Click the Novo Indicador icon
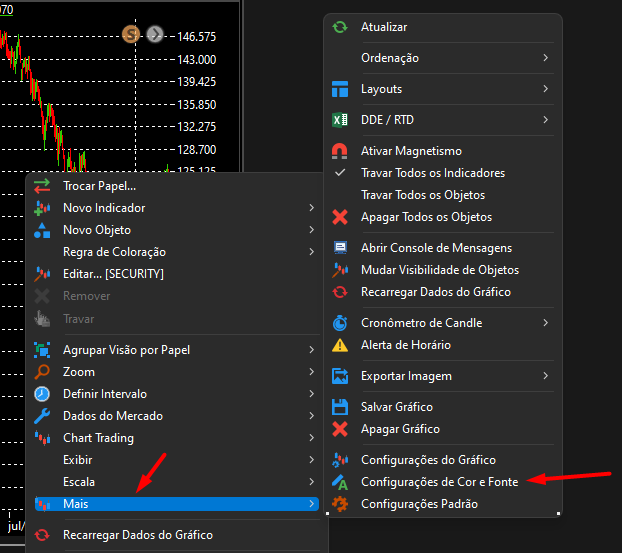The width and height of the screenshot is (622, 553). [x=42, y=208]
